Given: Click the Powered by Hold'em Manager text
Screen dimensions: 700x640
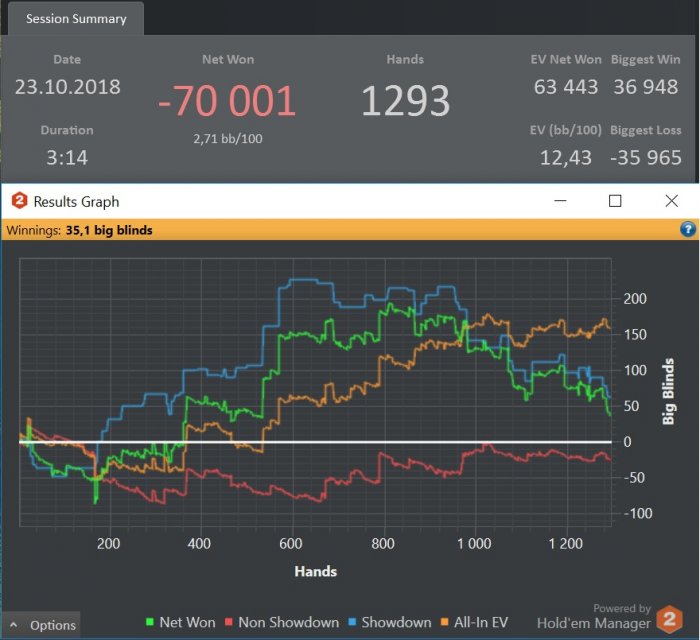Looking at the screenshot, I should [594, 617].
